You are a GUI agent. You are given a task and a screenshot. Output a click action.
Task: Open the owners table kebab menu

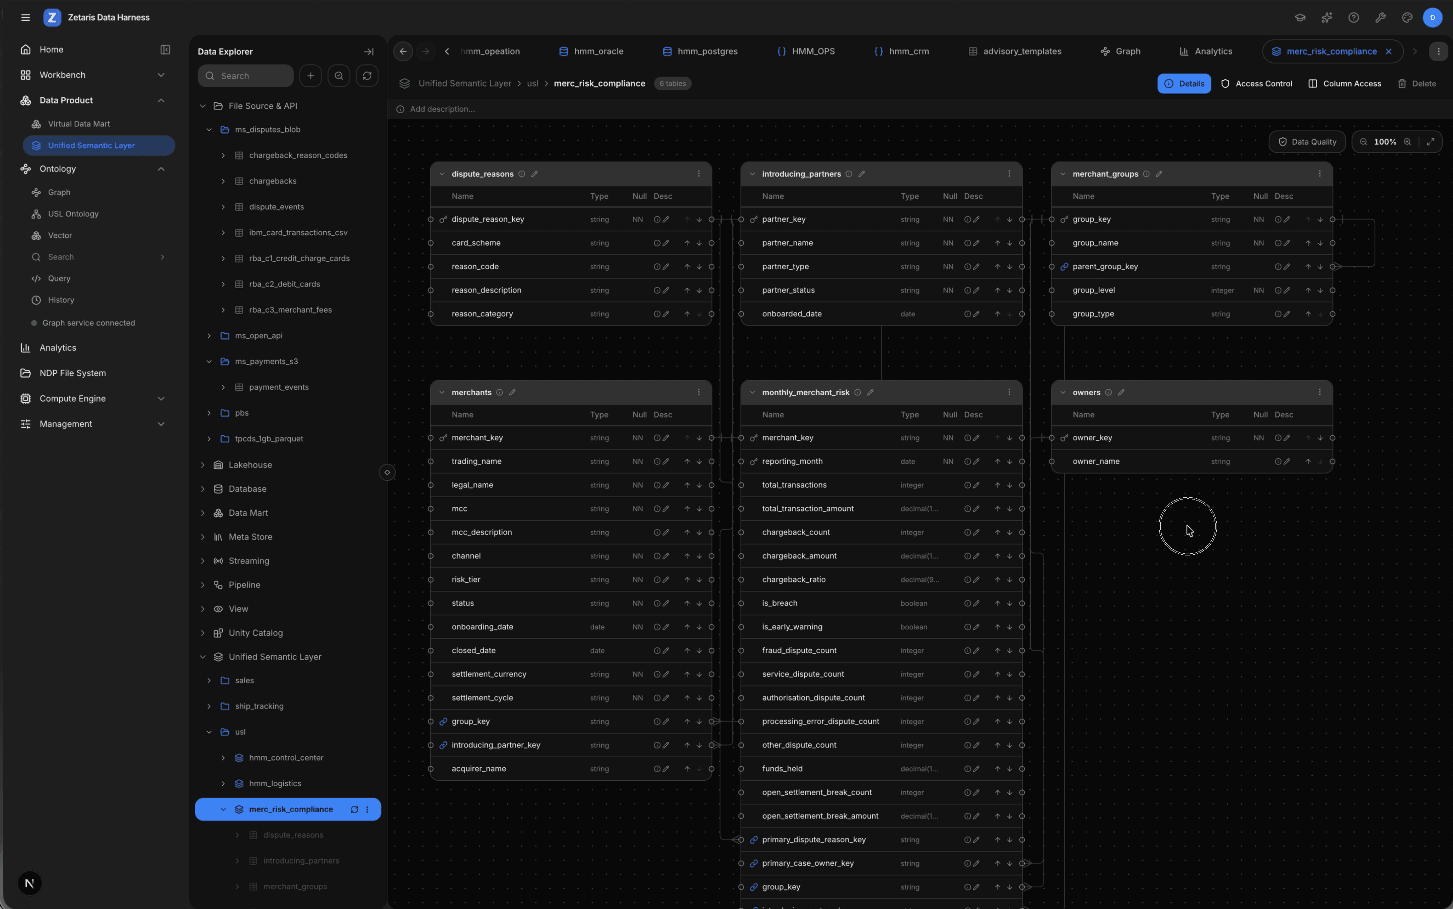1319,392
